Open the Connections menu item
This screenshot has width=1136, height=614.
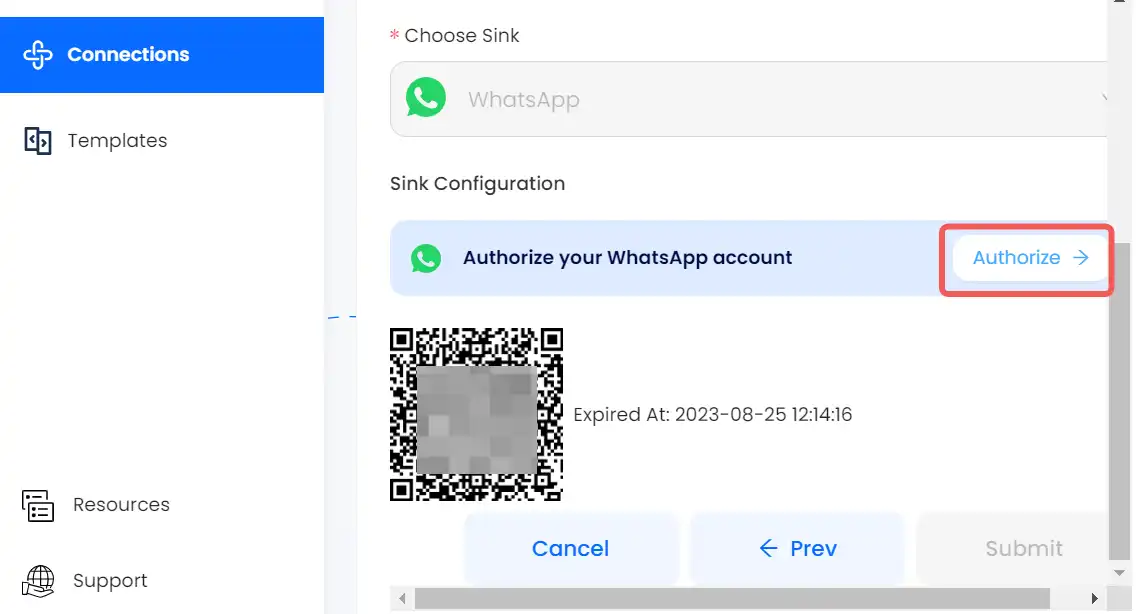[162, 55]
